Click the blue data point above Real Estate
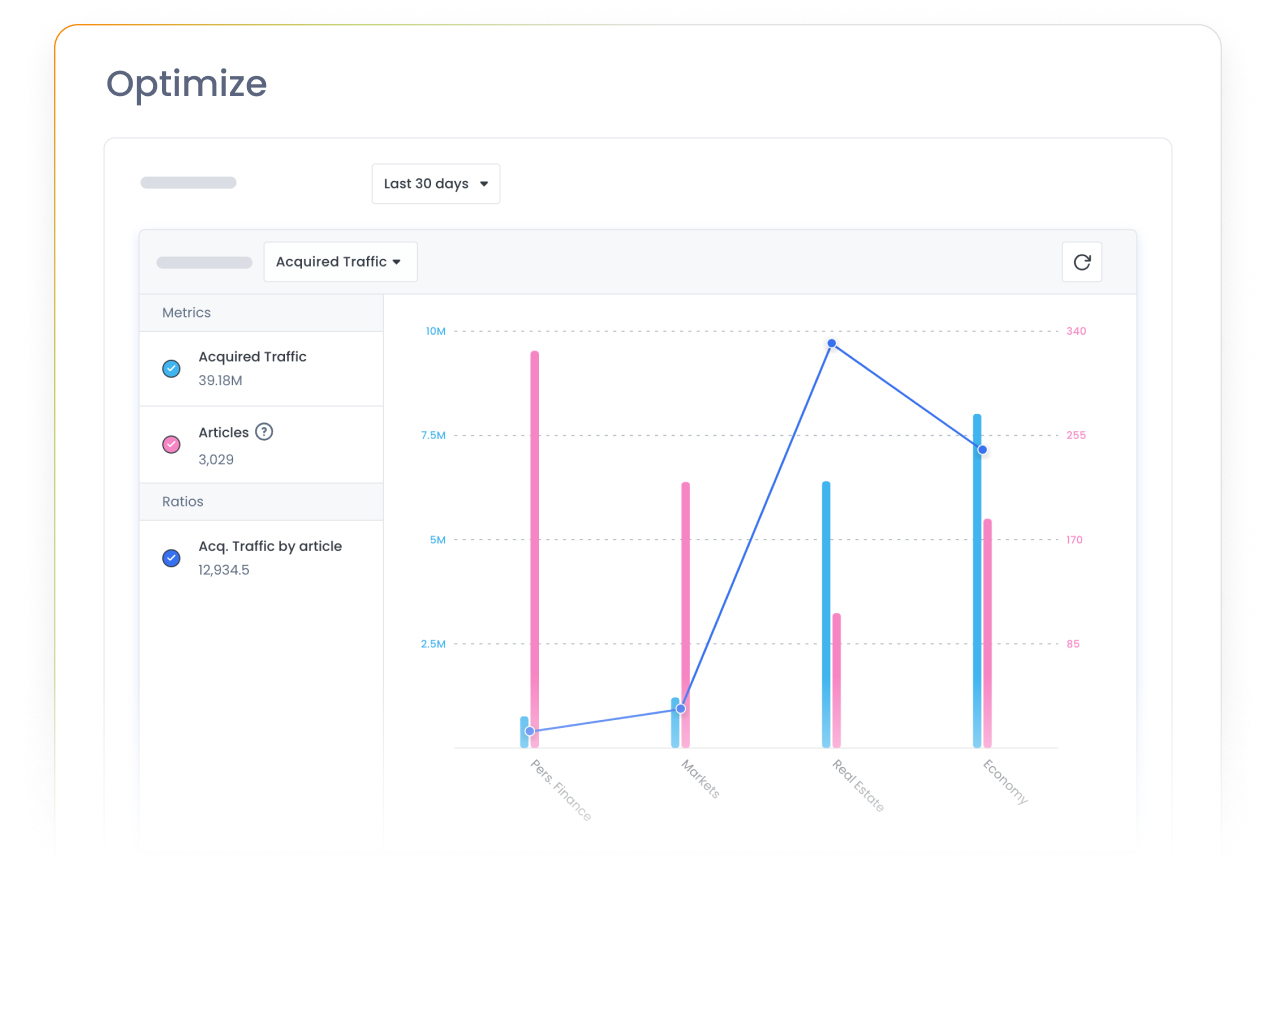The width and height of the screenshot is (1276, 1036). click(830, 343)
